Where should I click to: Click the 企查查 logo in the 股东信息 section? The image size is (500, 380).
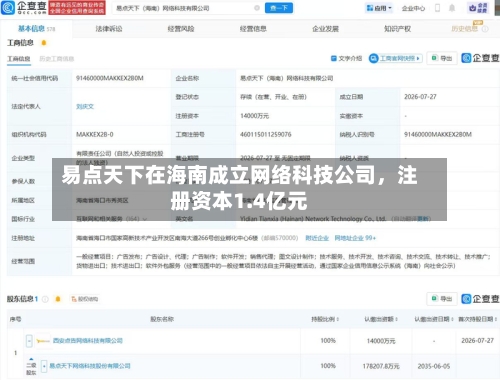coord(480,299)
